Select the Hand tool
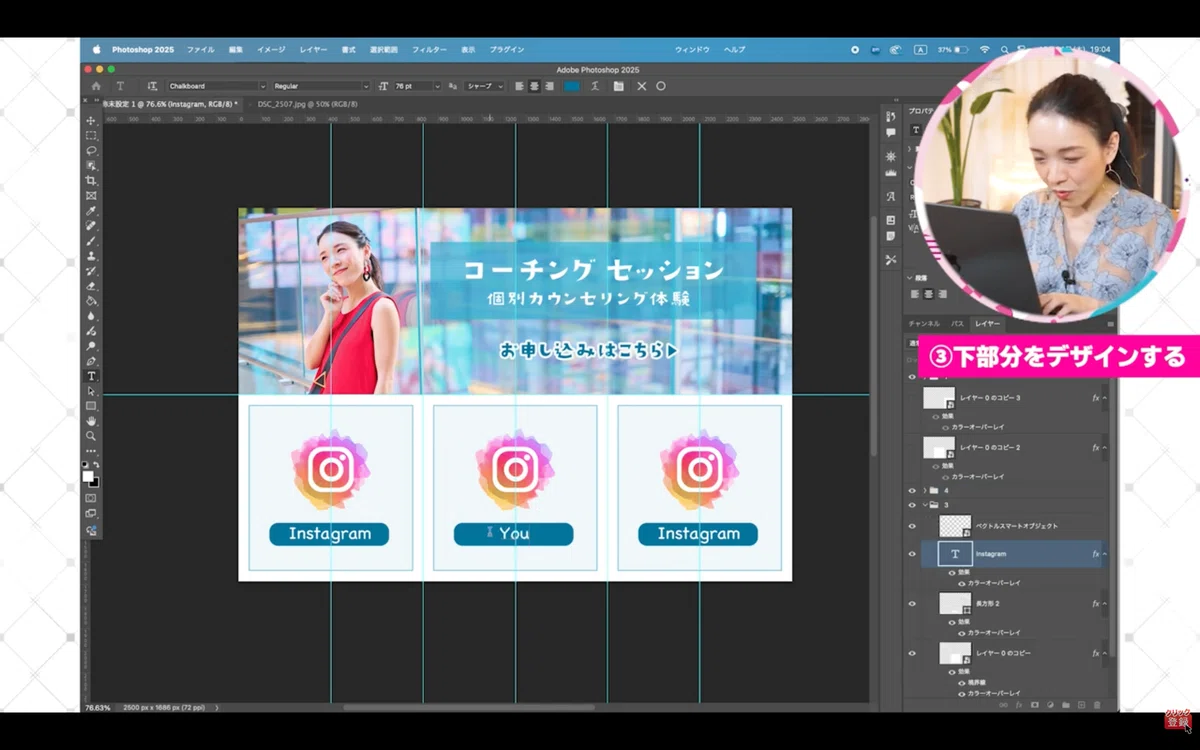 click(x=91, y=421)
